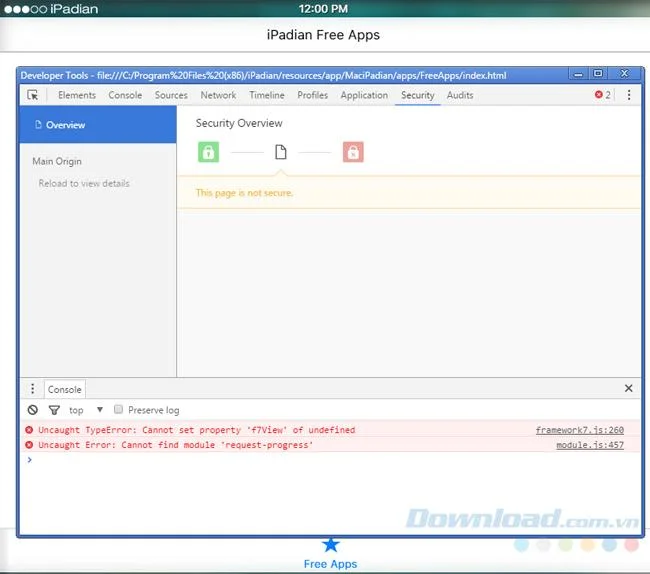Click the red error count indicator

point(602,95)
